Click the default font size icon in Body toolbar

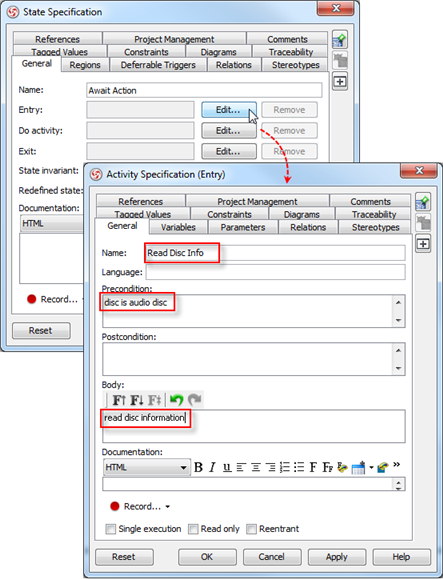tap(155, 400)
